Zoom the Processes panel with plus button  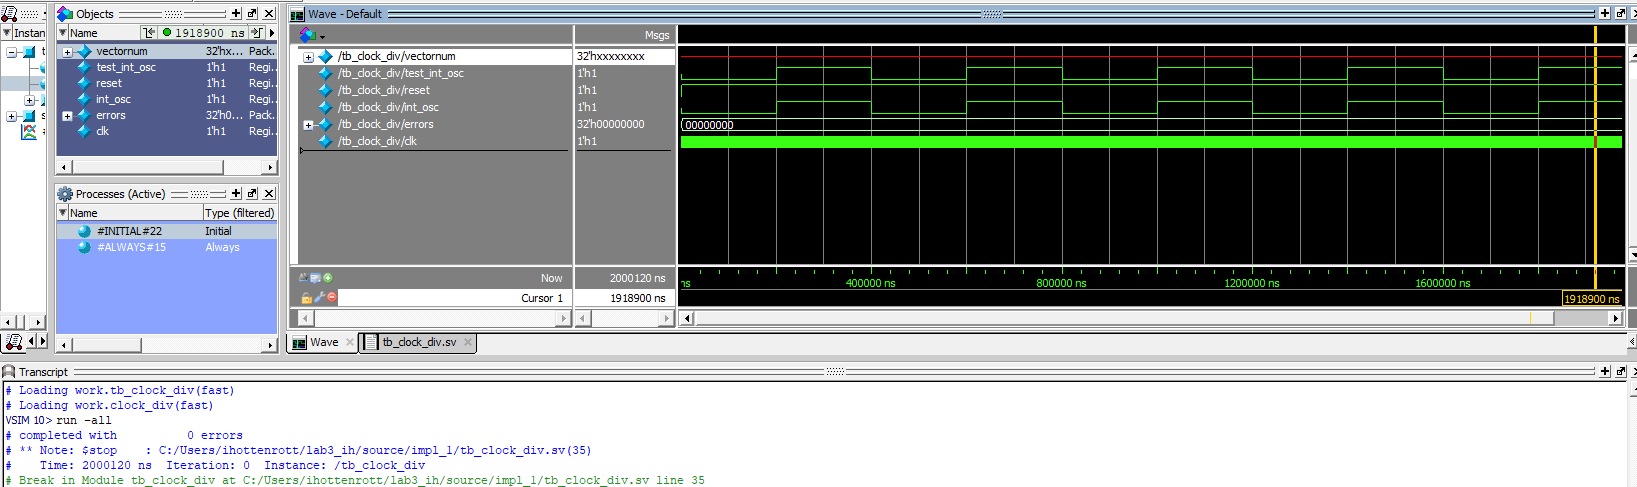pyautogui.click(x=236, y=194)
